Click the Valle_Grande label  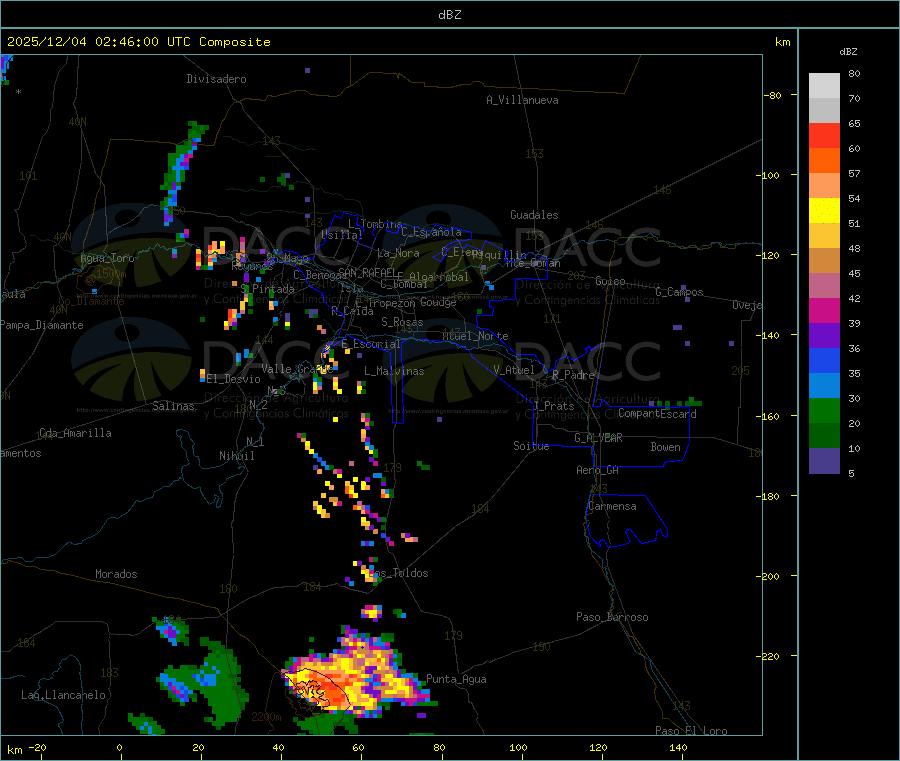coord(298,369)
